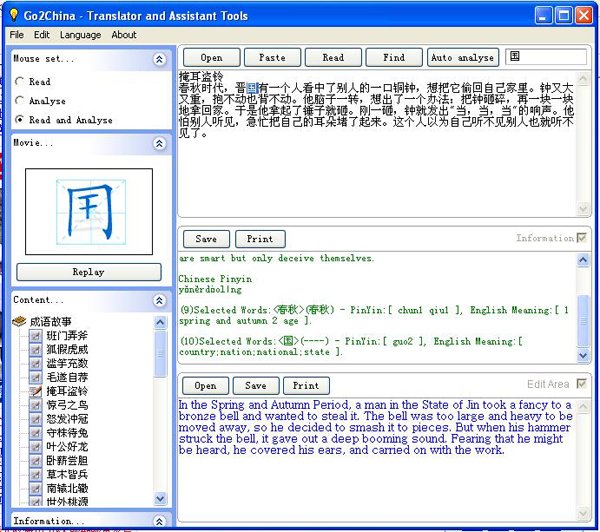Click source text scroll up arrow

click(583, 79)
